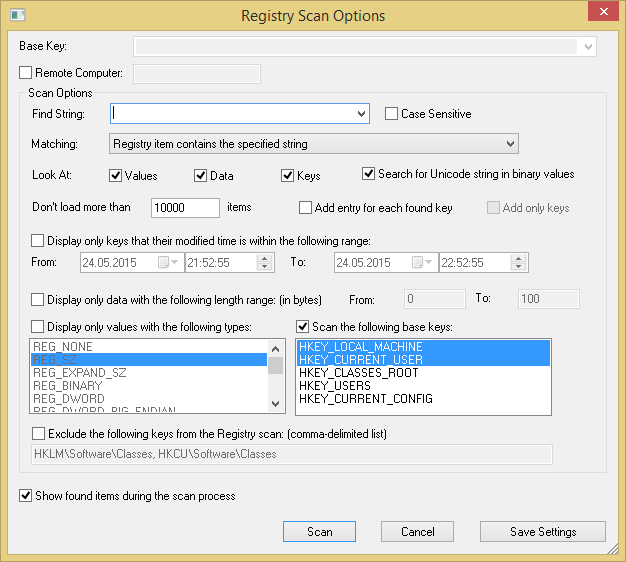Toggle Search for Unicode string in binary values
The image size is (626, 562).
click(x=368, y=174)
